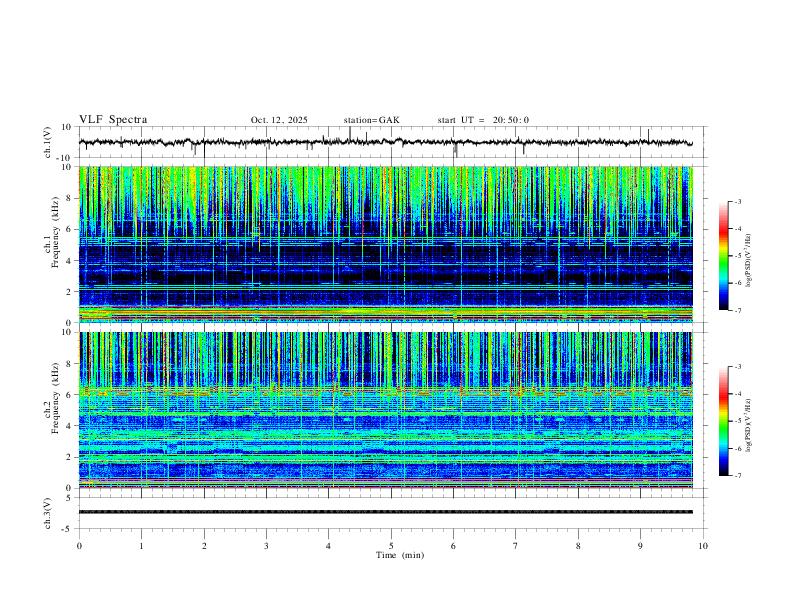The width and height of the screenshot is (792, 612).
Task: Click the lower colorbar '-3' label
Action: point(737,367)
